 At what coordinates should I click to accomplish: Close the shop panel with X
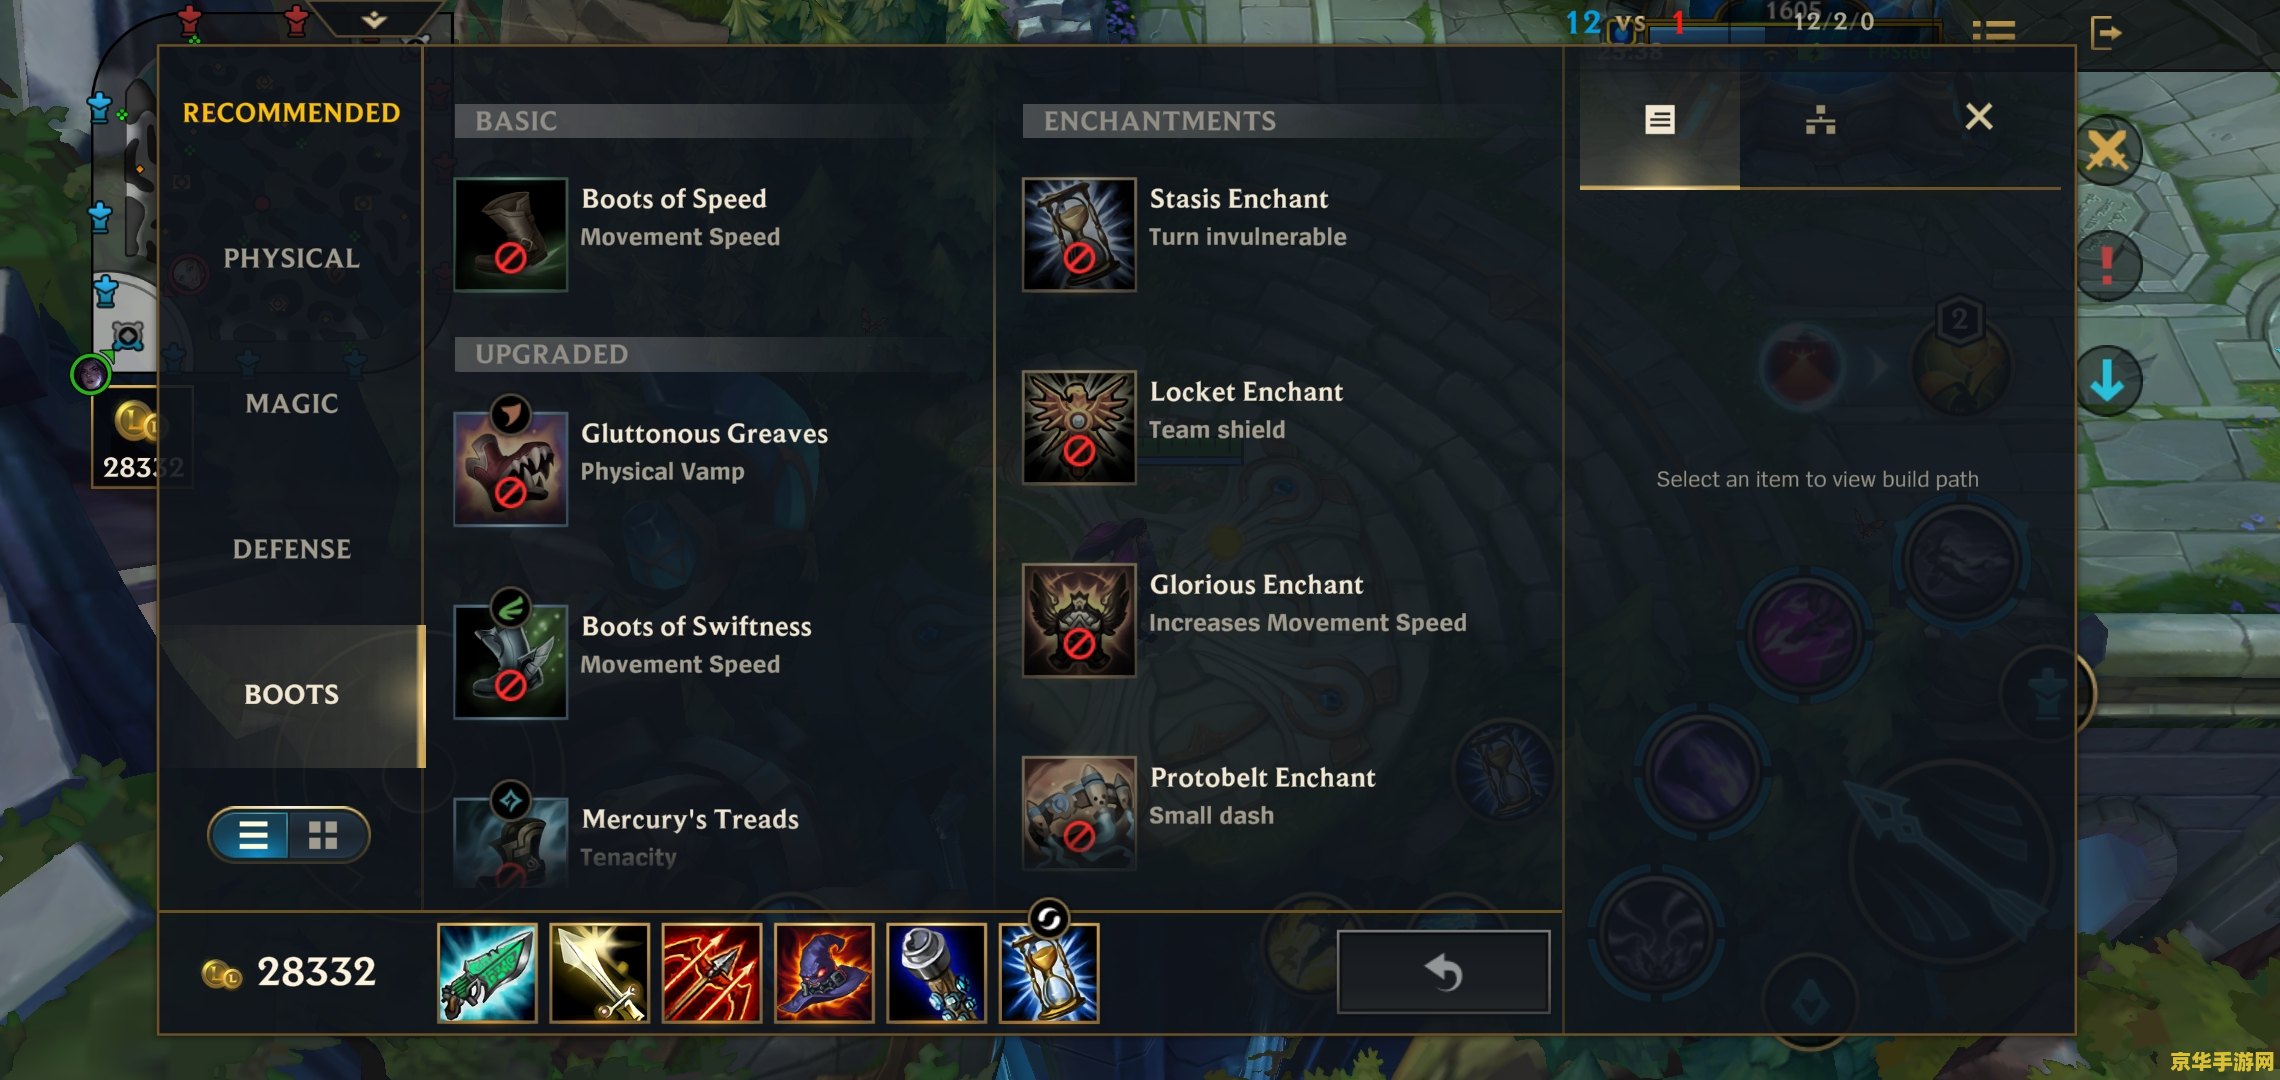(x=1979, y=117)
